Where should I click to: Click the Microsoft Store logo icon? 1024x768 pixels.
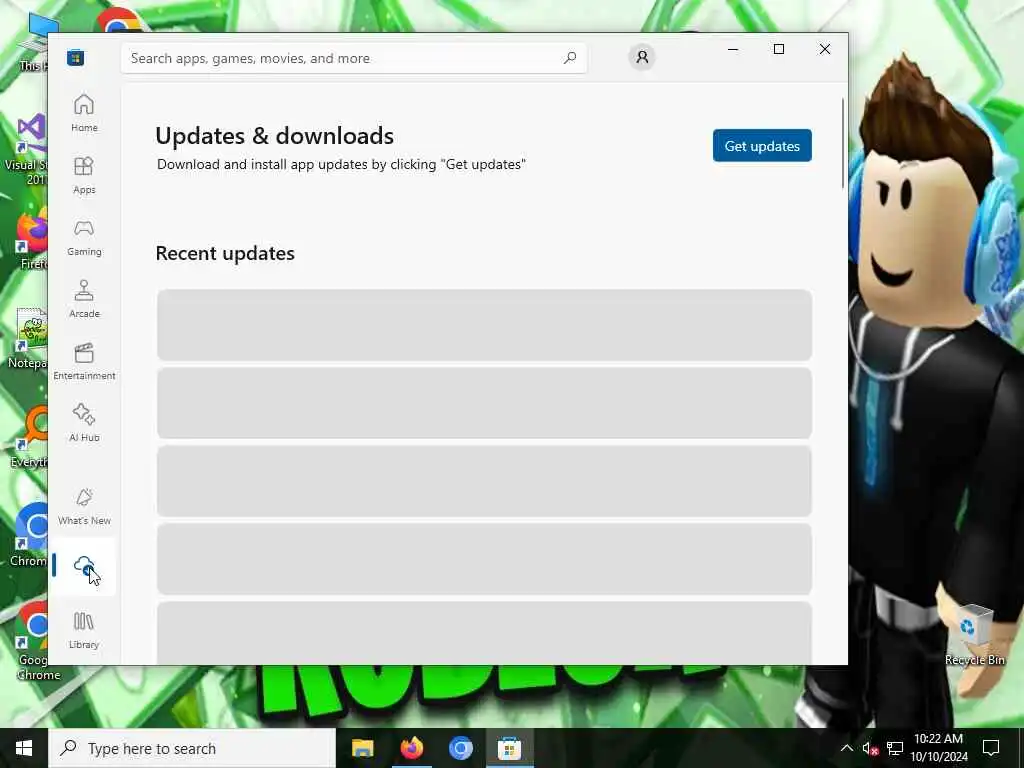[75, 57]
